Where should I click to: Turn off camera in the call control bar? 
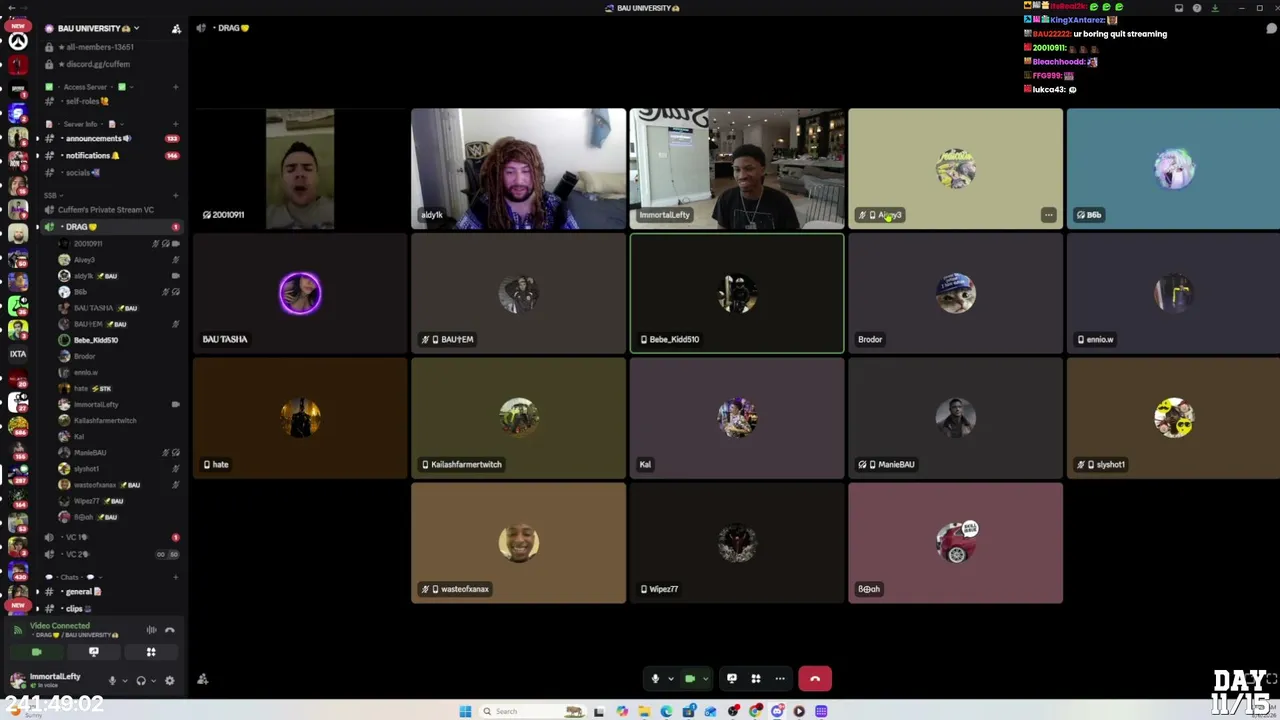point(689,679)
